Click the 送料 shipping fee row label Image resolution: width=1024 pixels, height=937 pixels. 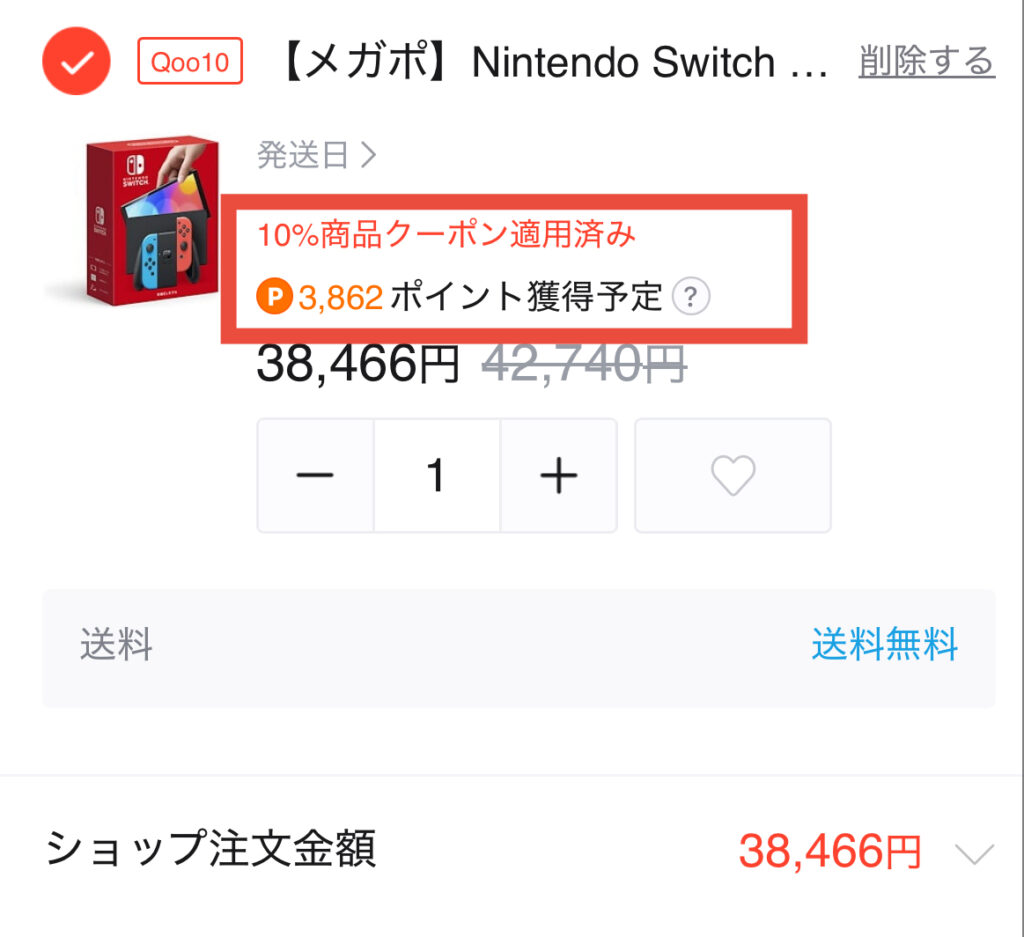[x=116, y=644]
